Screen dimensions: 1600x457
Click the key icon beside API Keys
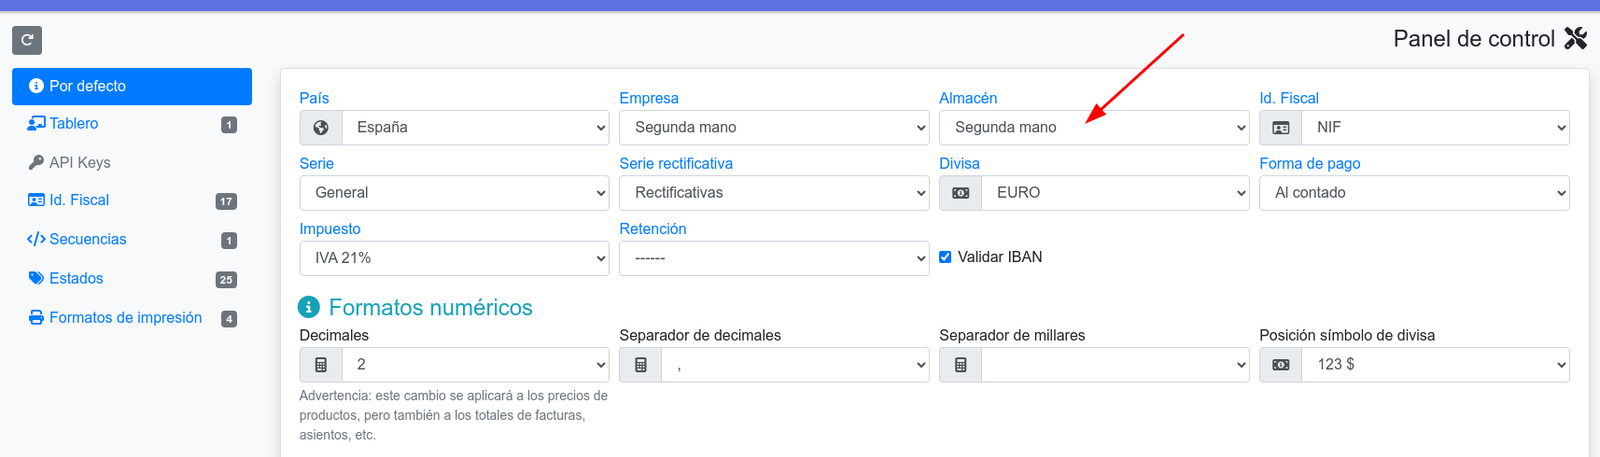pyautogui.click(x=36, y=162)
